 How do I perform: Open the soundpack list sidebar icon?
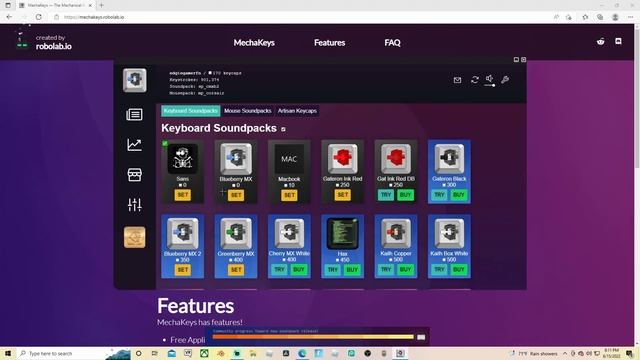point(134,115)
